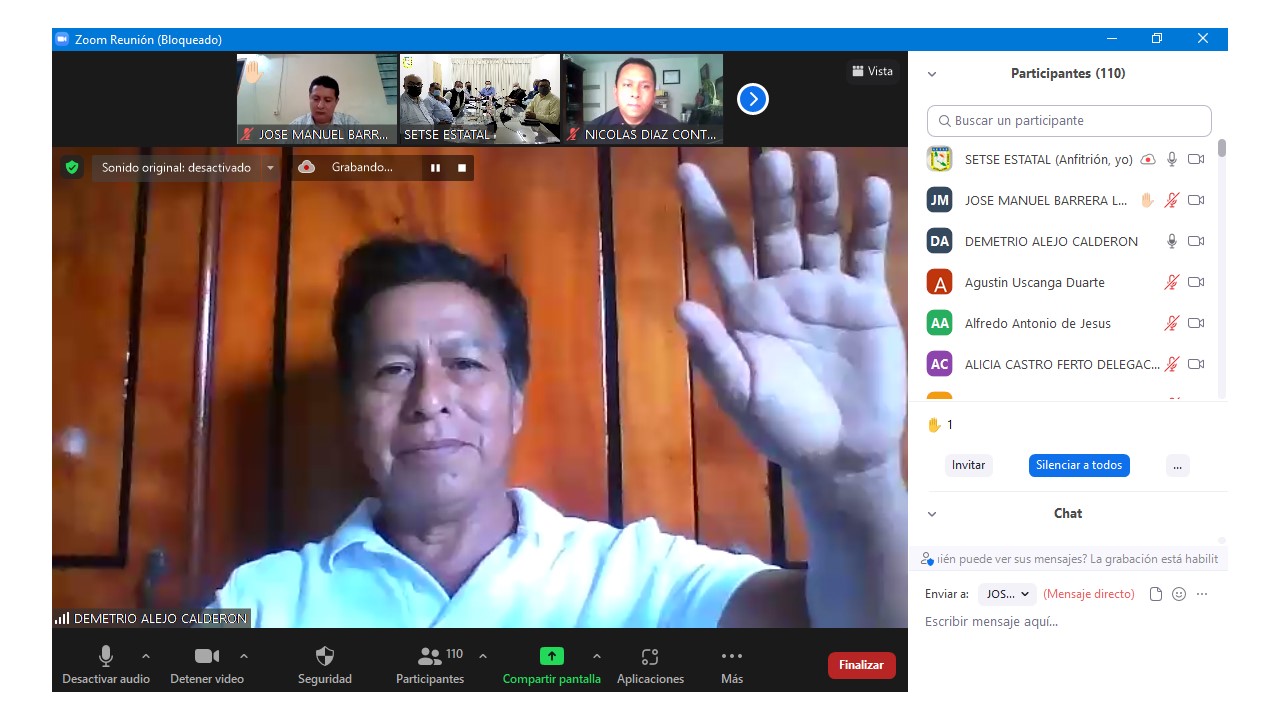
Task: Click Alfredo Antonio de Jesus muted mic
Action: pyautogui.click(x=1172, y=323)
